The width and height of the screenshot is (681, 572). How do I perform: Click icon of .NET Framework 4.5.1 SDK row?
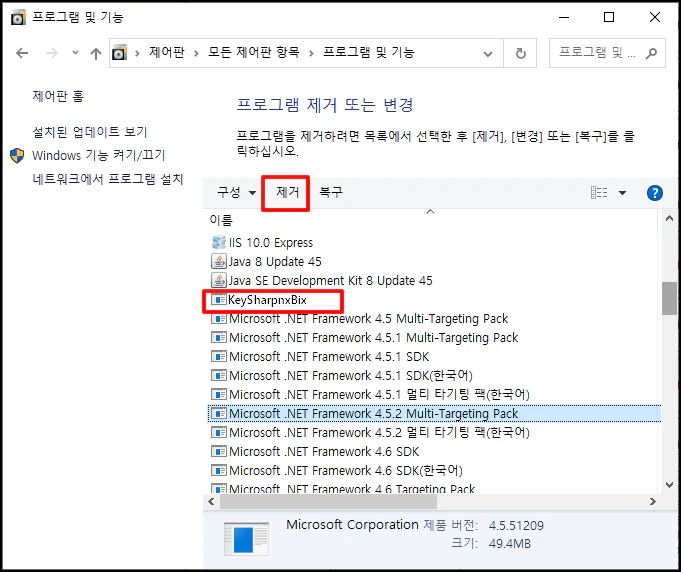tap(218, 357)
